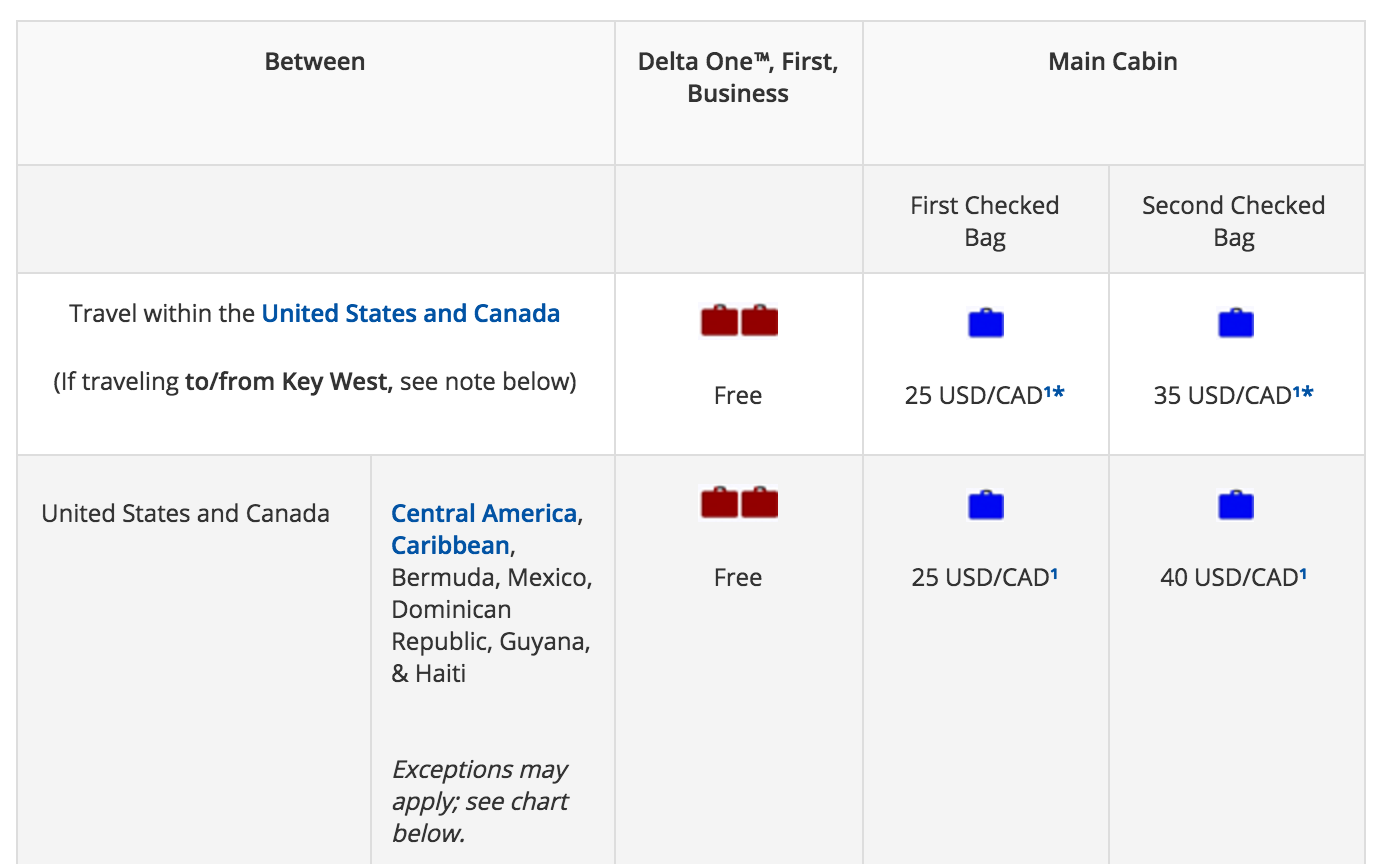
Task: Click the 'Exceptions may apply' italic note
Action: click(x=479, y=801)
